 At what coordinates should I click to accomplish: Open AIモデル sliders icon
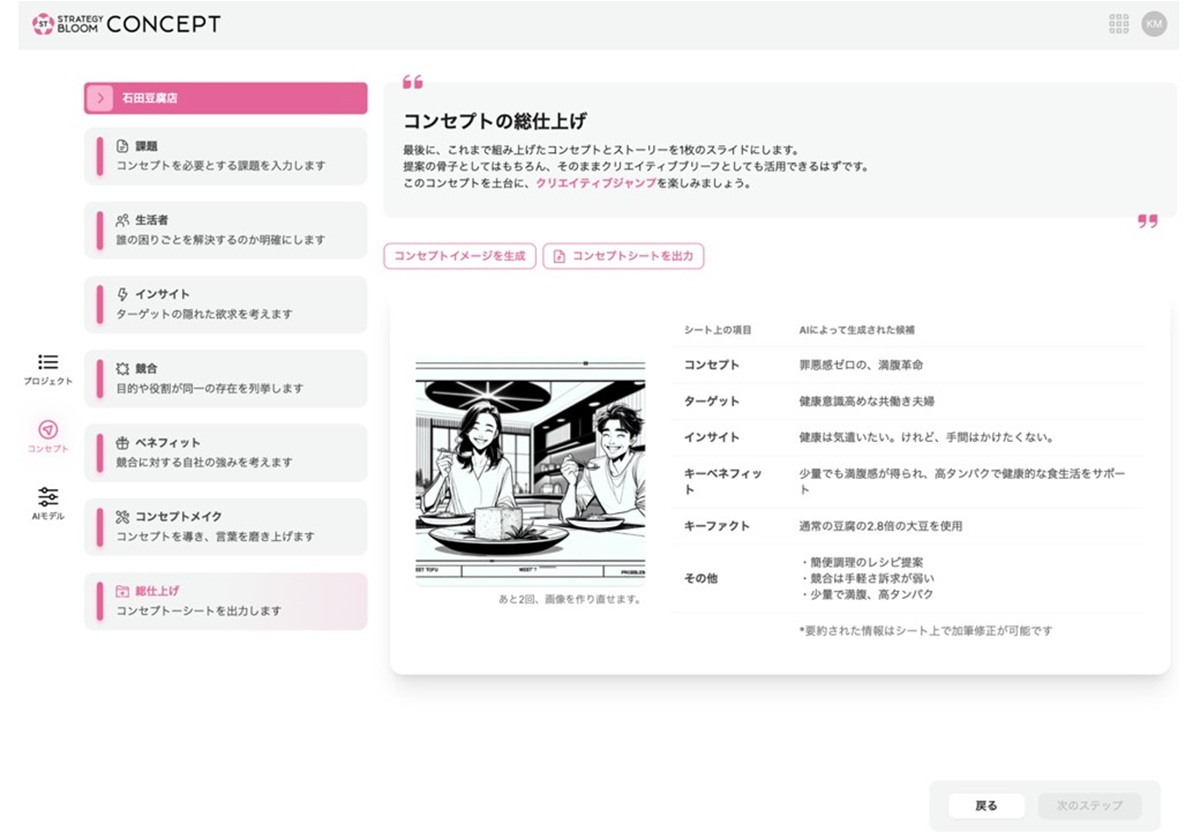point(48,497)
